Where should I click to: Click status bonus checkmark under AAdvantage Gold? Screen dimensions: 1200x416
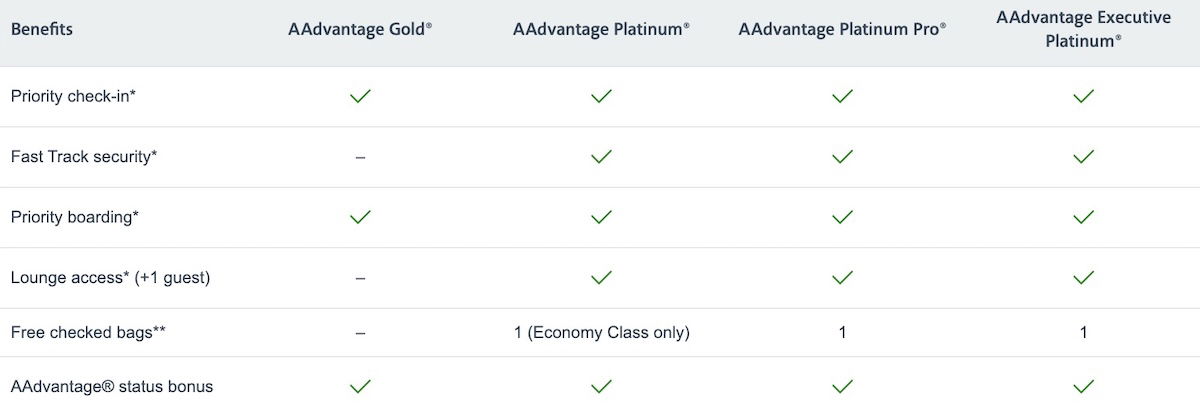tap(360, 386)
